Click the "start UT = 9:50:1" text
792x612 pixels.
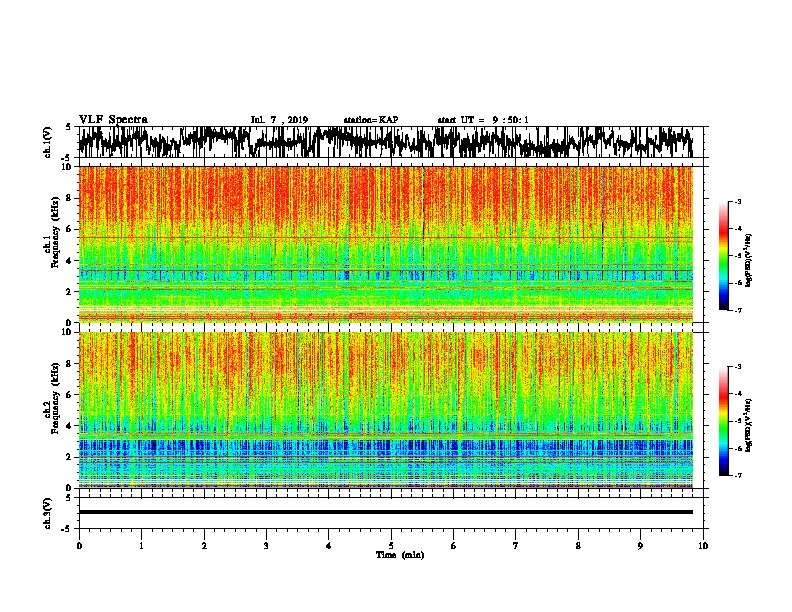pos(483,120)
